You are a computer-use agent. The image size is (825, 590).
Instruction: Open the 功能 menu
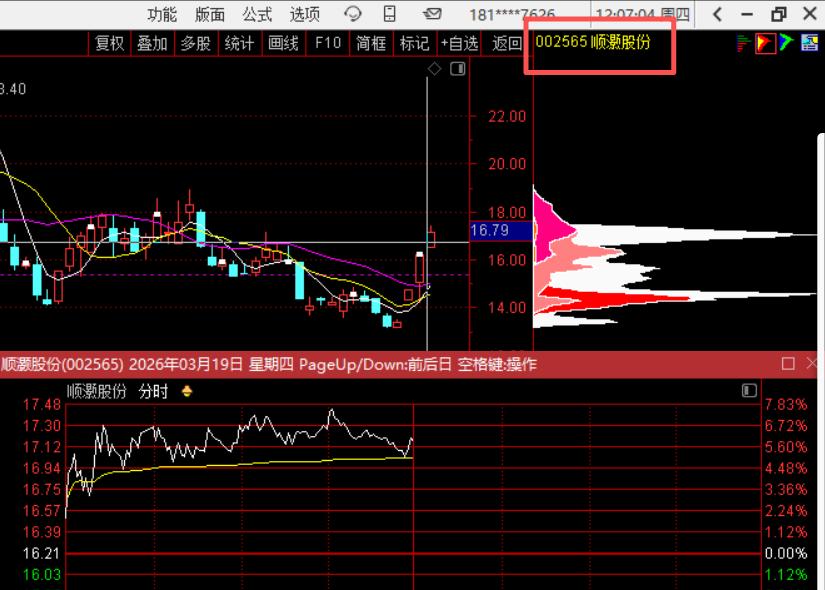tap(162, 14)
